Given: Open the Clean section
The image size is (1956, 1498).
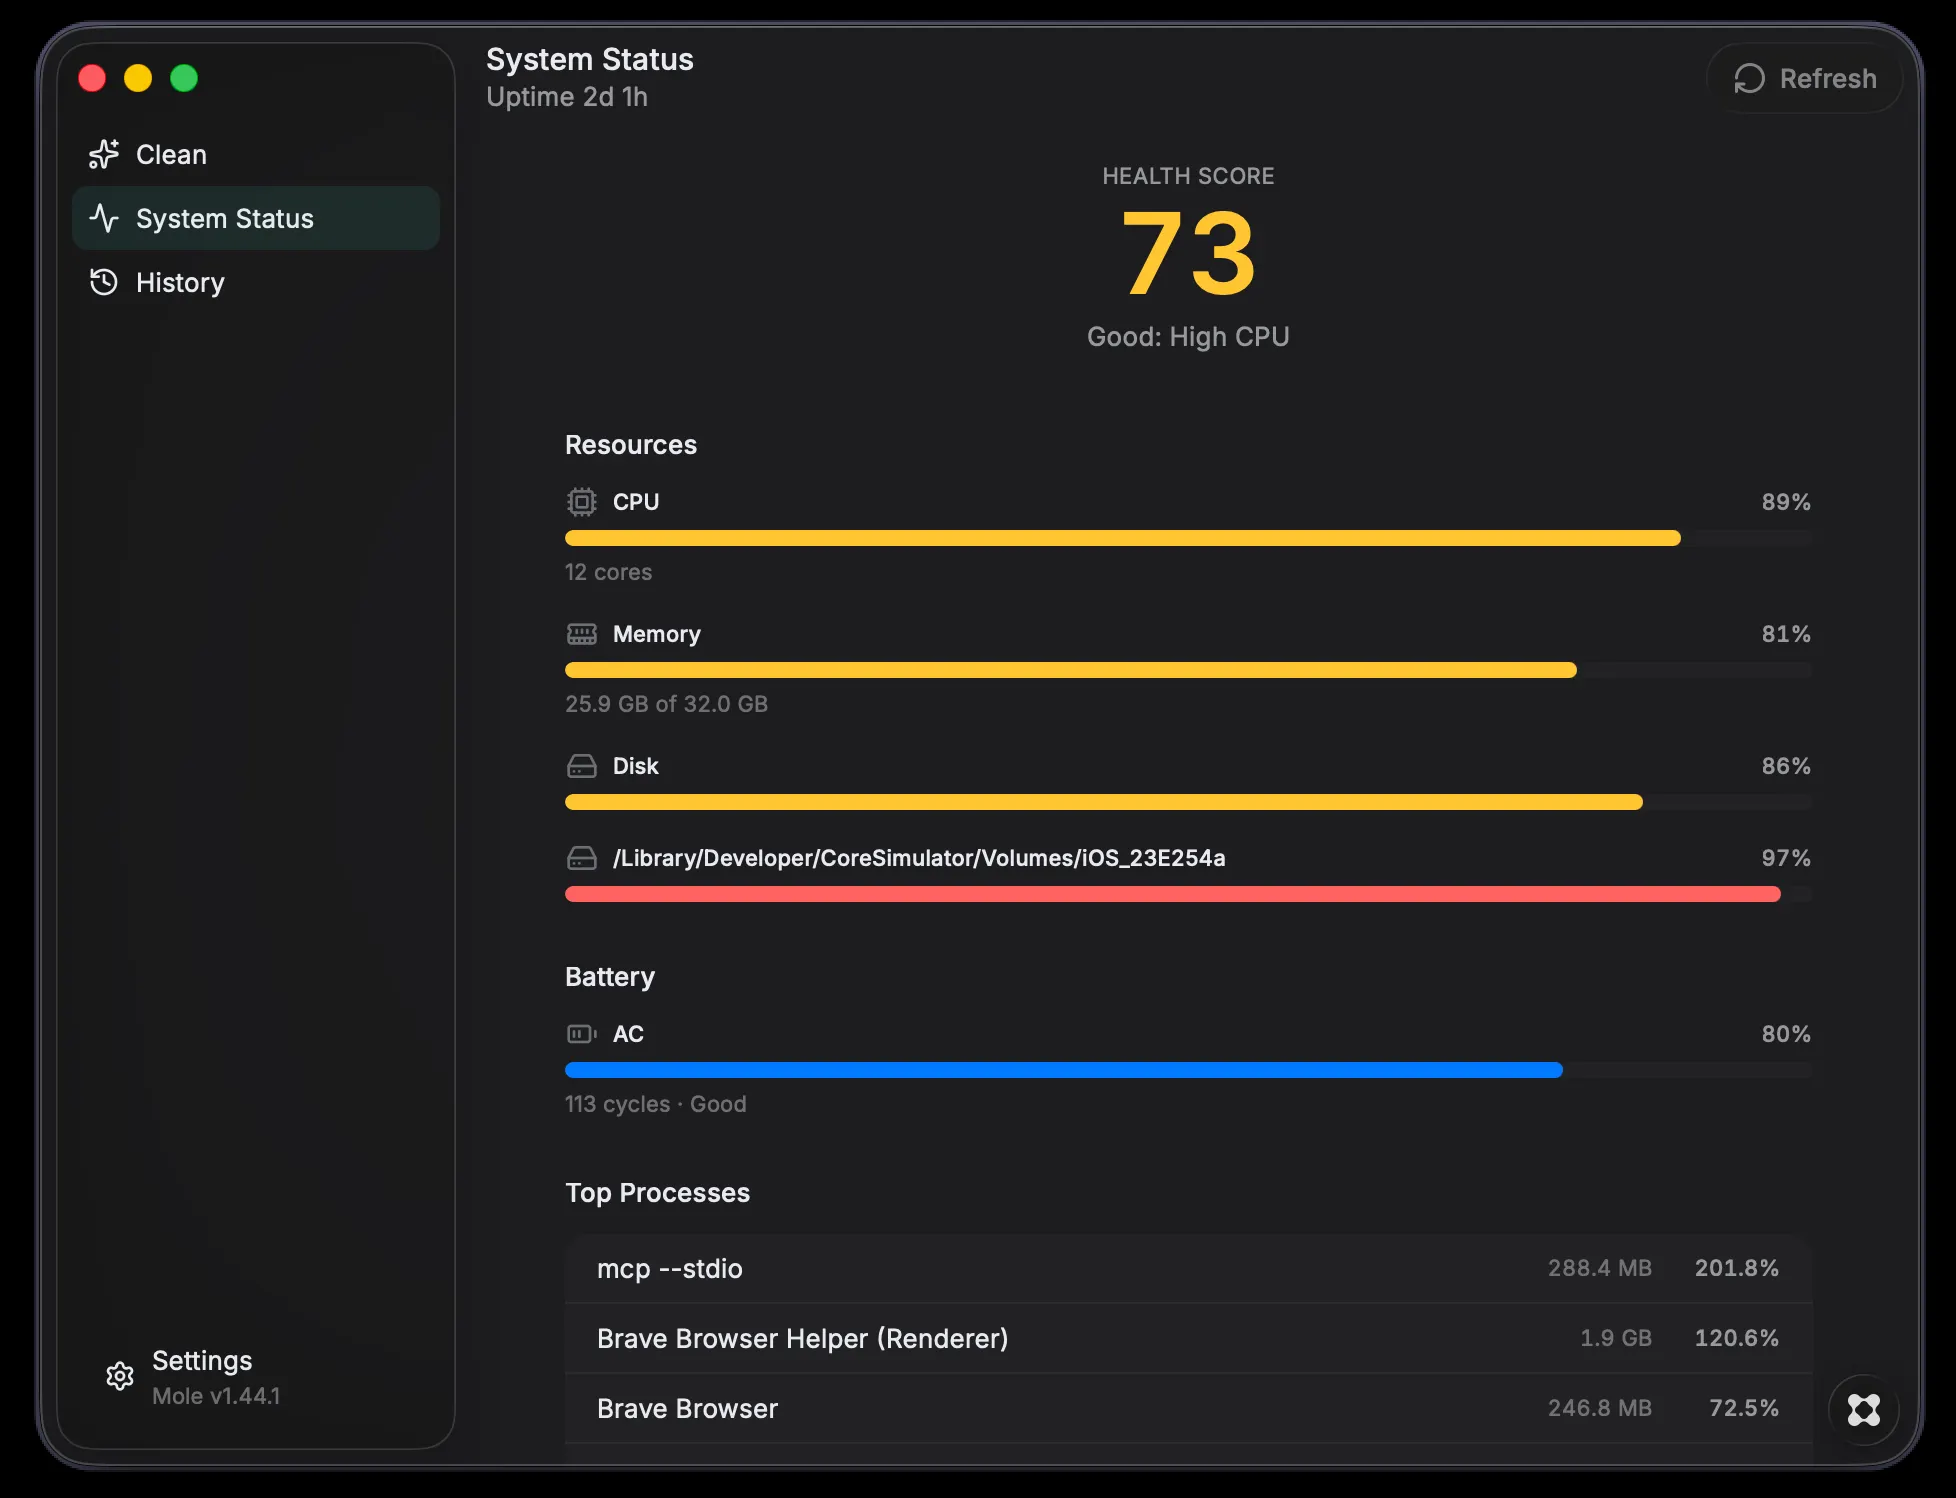Looking at the screenshot, I should 256,154.
